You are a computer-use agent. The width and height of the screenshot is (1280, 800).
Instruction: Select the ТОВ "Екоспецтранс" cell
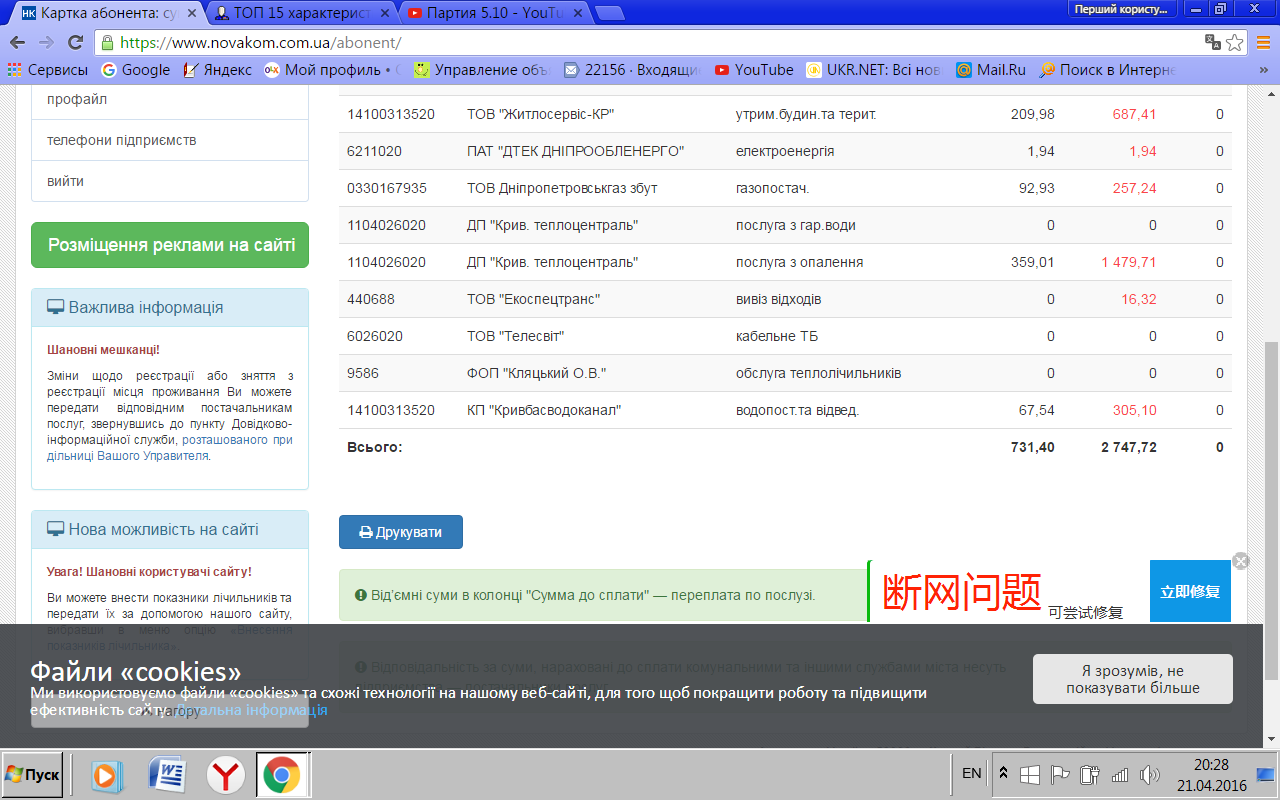(533, 299)
